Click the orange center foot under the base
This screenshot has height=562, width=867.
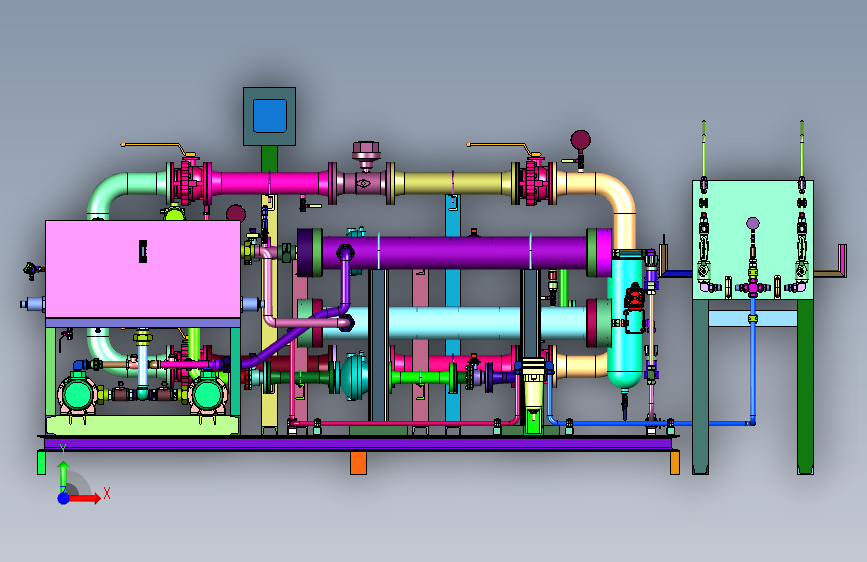tap(358, 463)
